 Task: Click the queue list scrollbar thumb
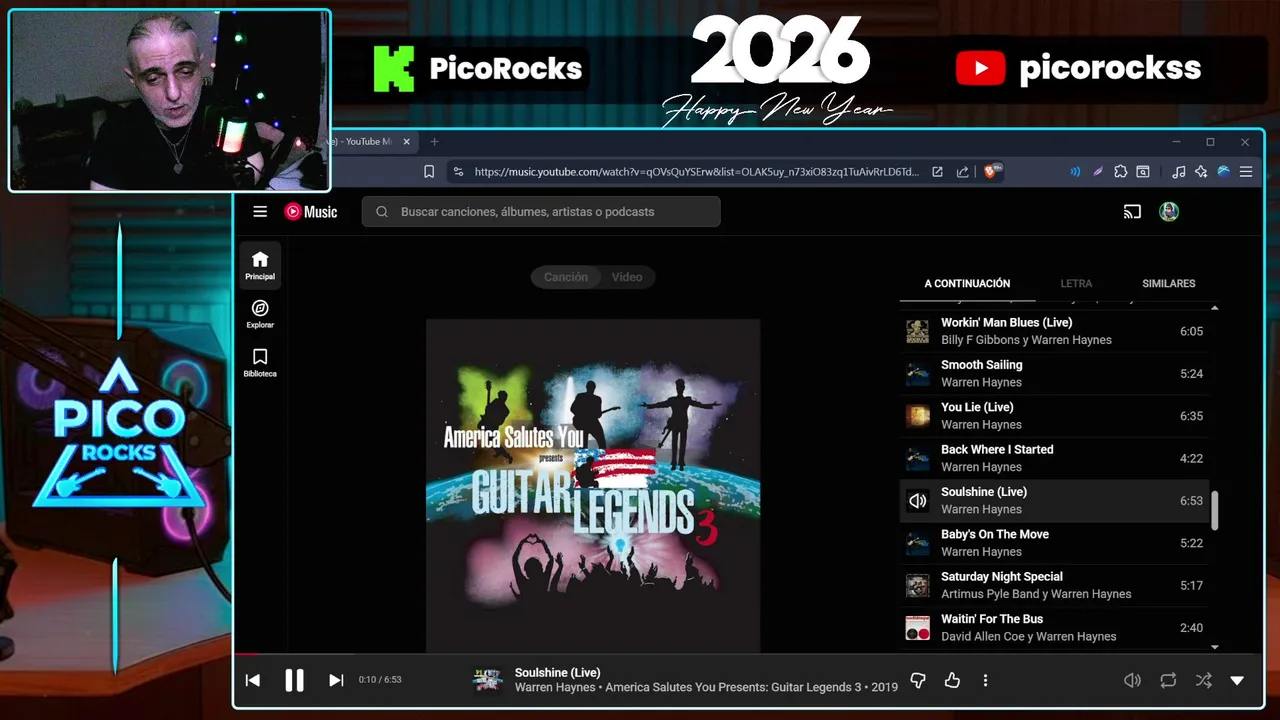[x=1215, y=511]
